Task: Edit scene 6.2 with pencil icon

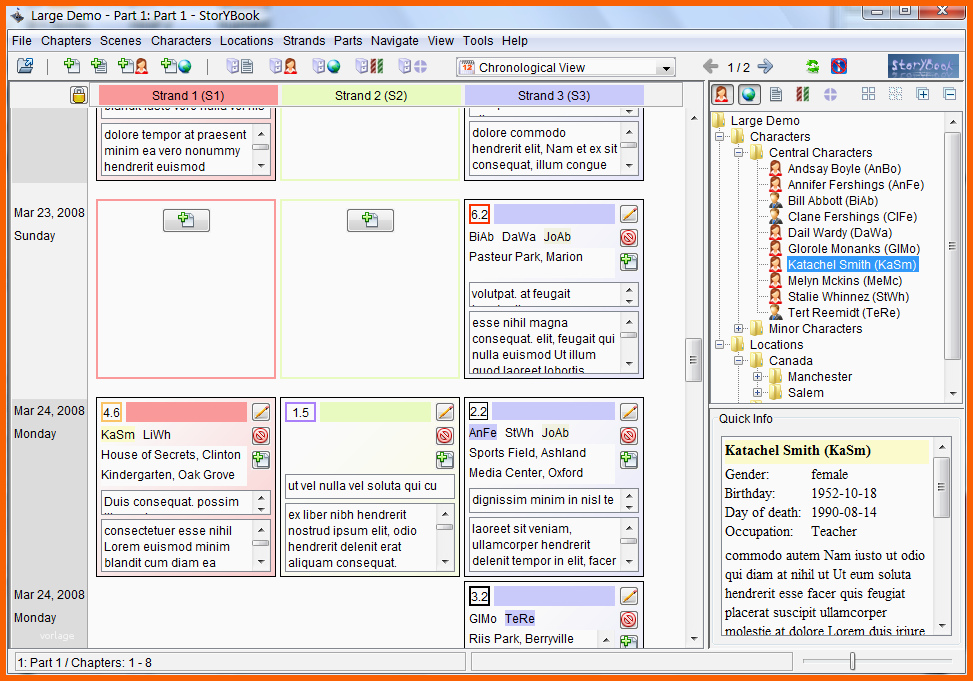Action: pos(629,214)
